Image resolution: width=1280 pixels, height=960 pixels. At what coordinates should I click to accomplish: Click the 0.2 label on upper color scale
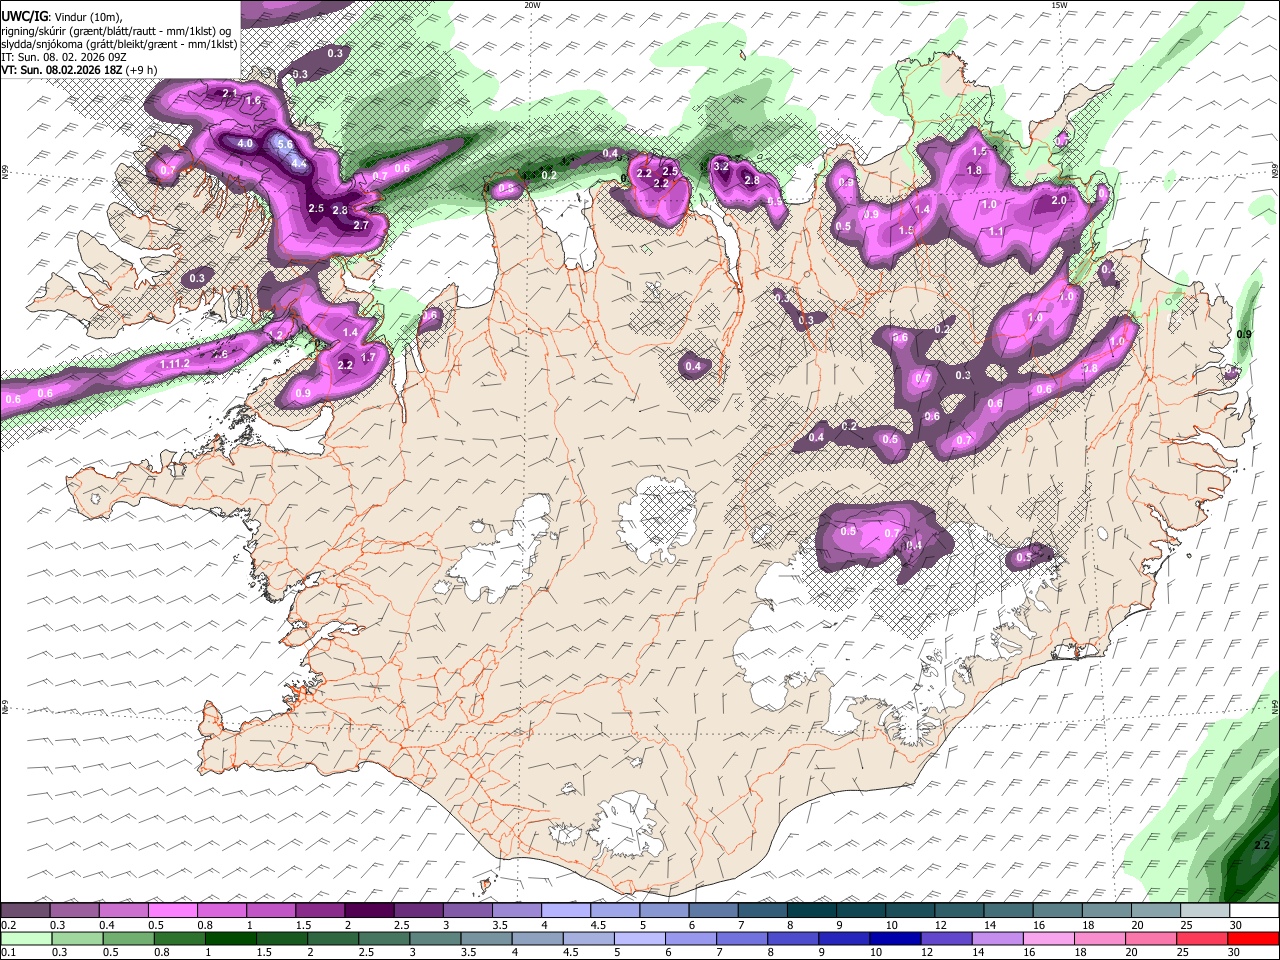click(x=8, y=925)
